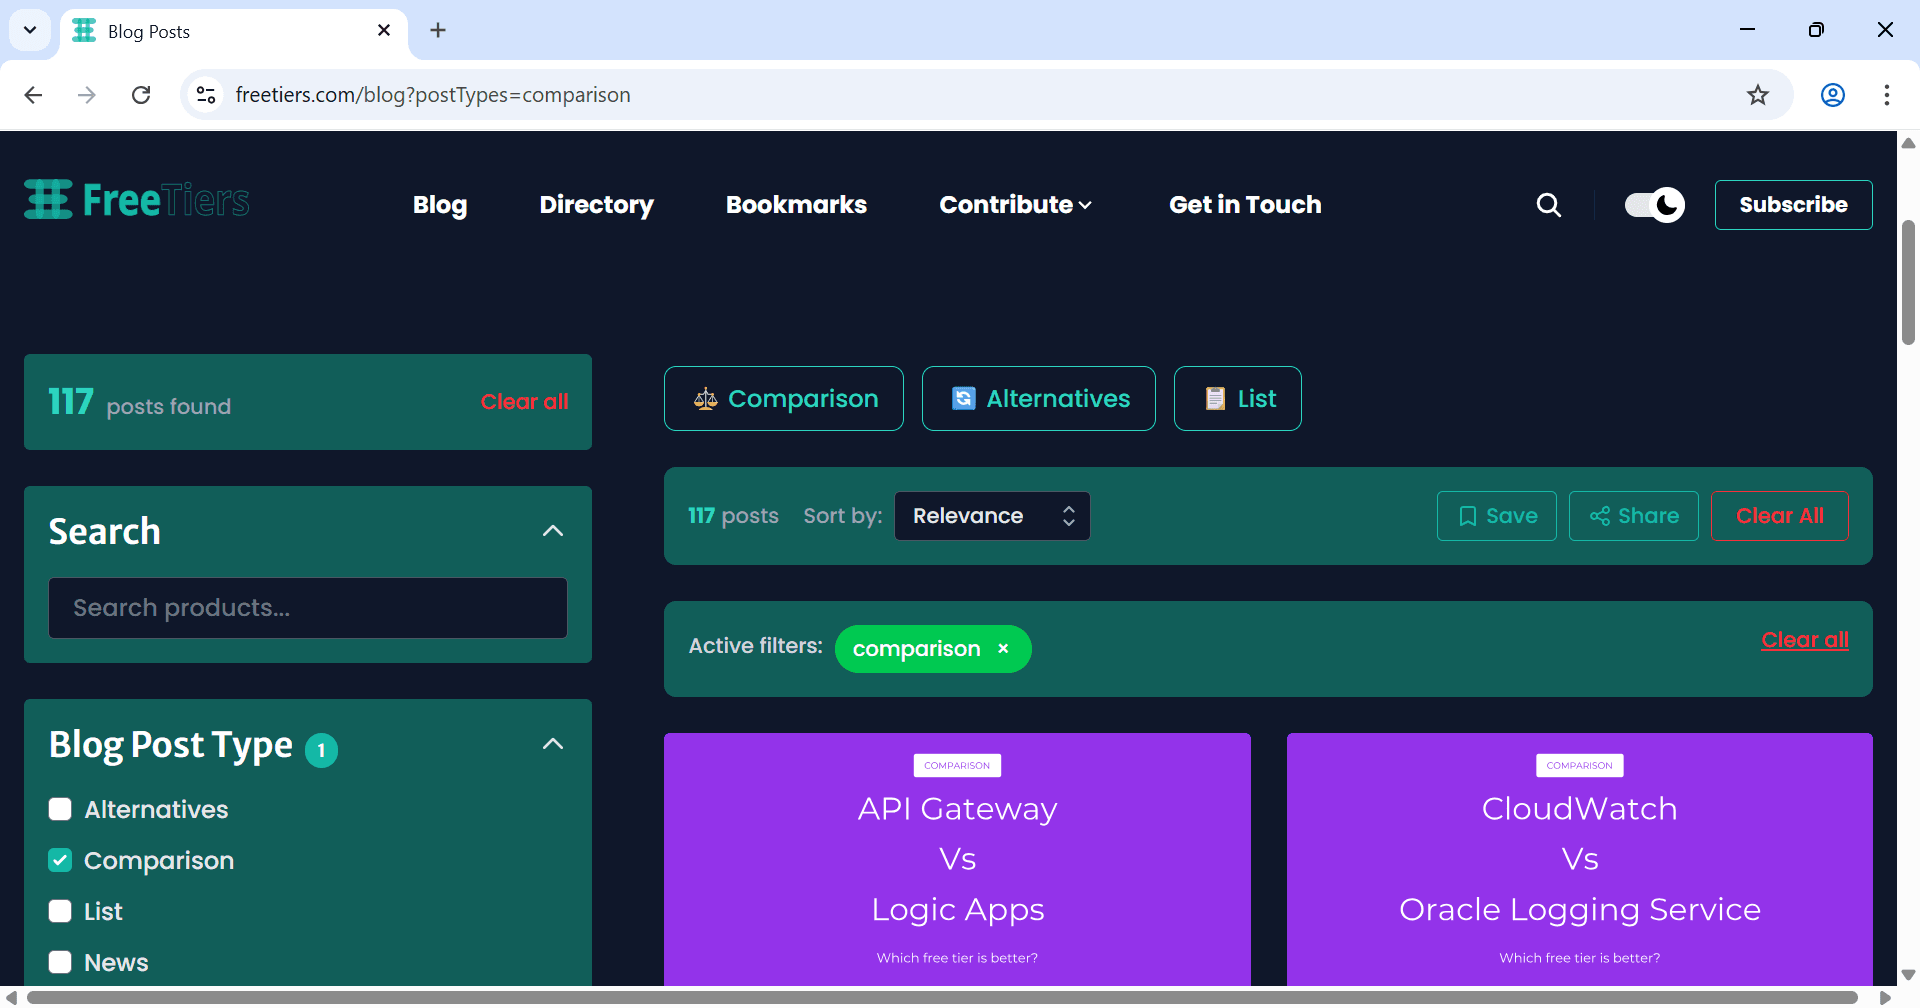Click the browser forward arrow

[87, 95]
